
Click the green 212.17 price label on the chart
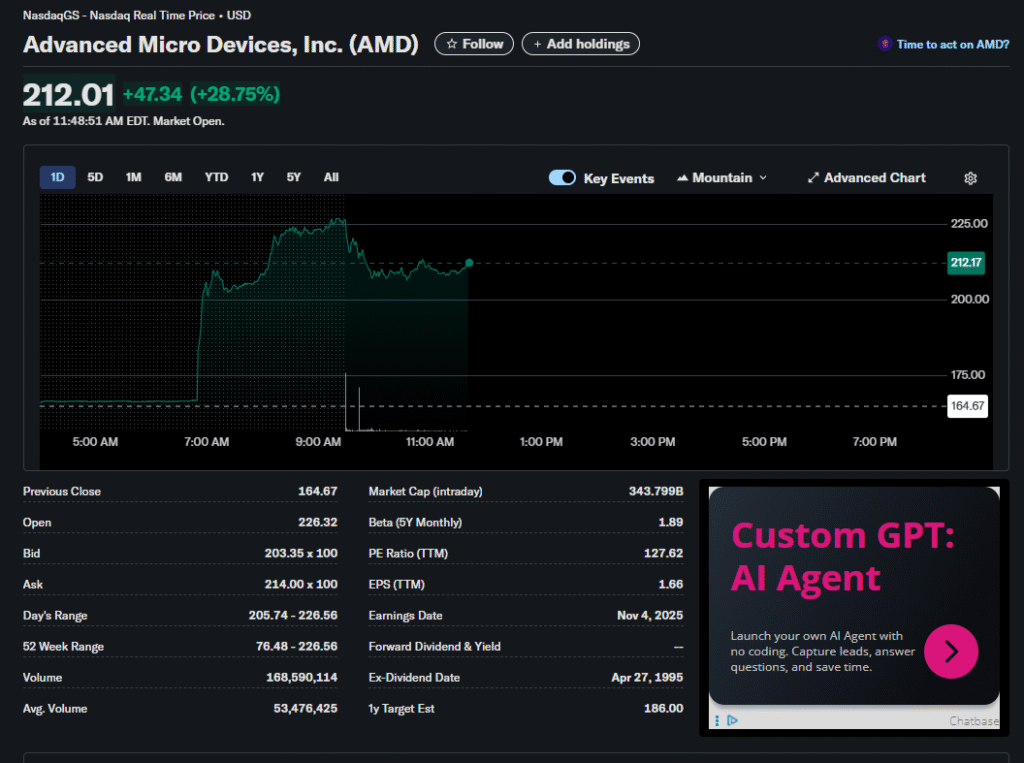click(x=966, y=263)
